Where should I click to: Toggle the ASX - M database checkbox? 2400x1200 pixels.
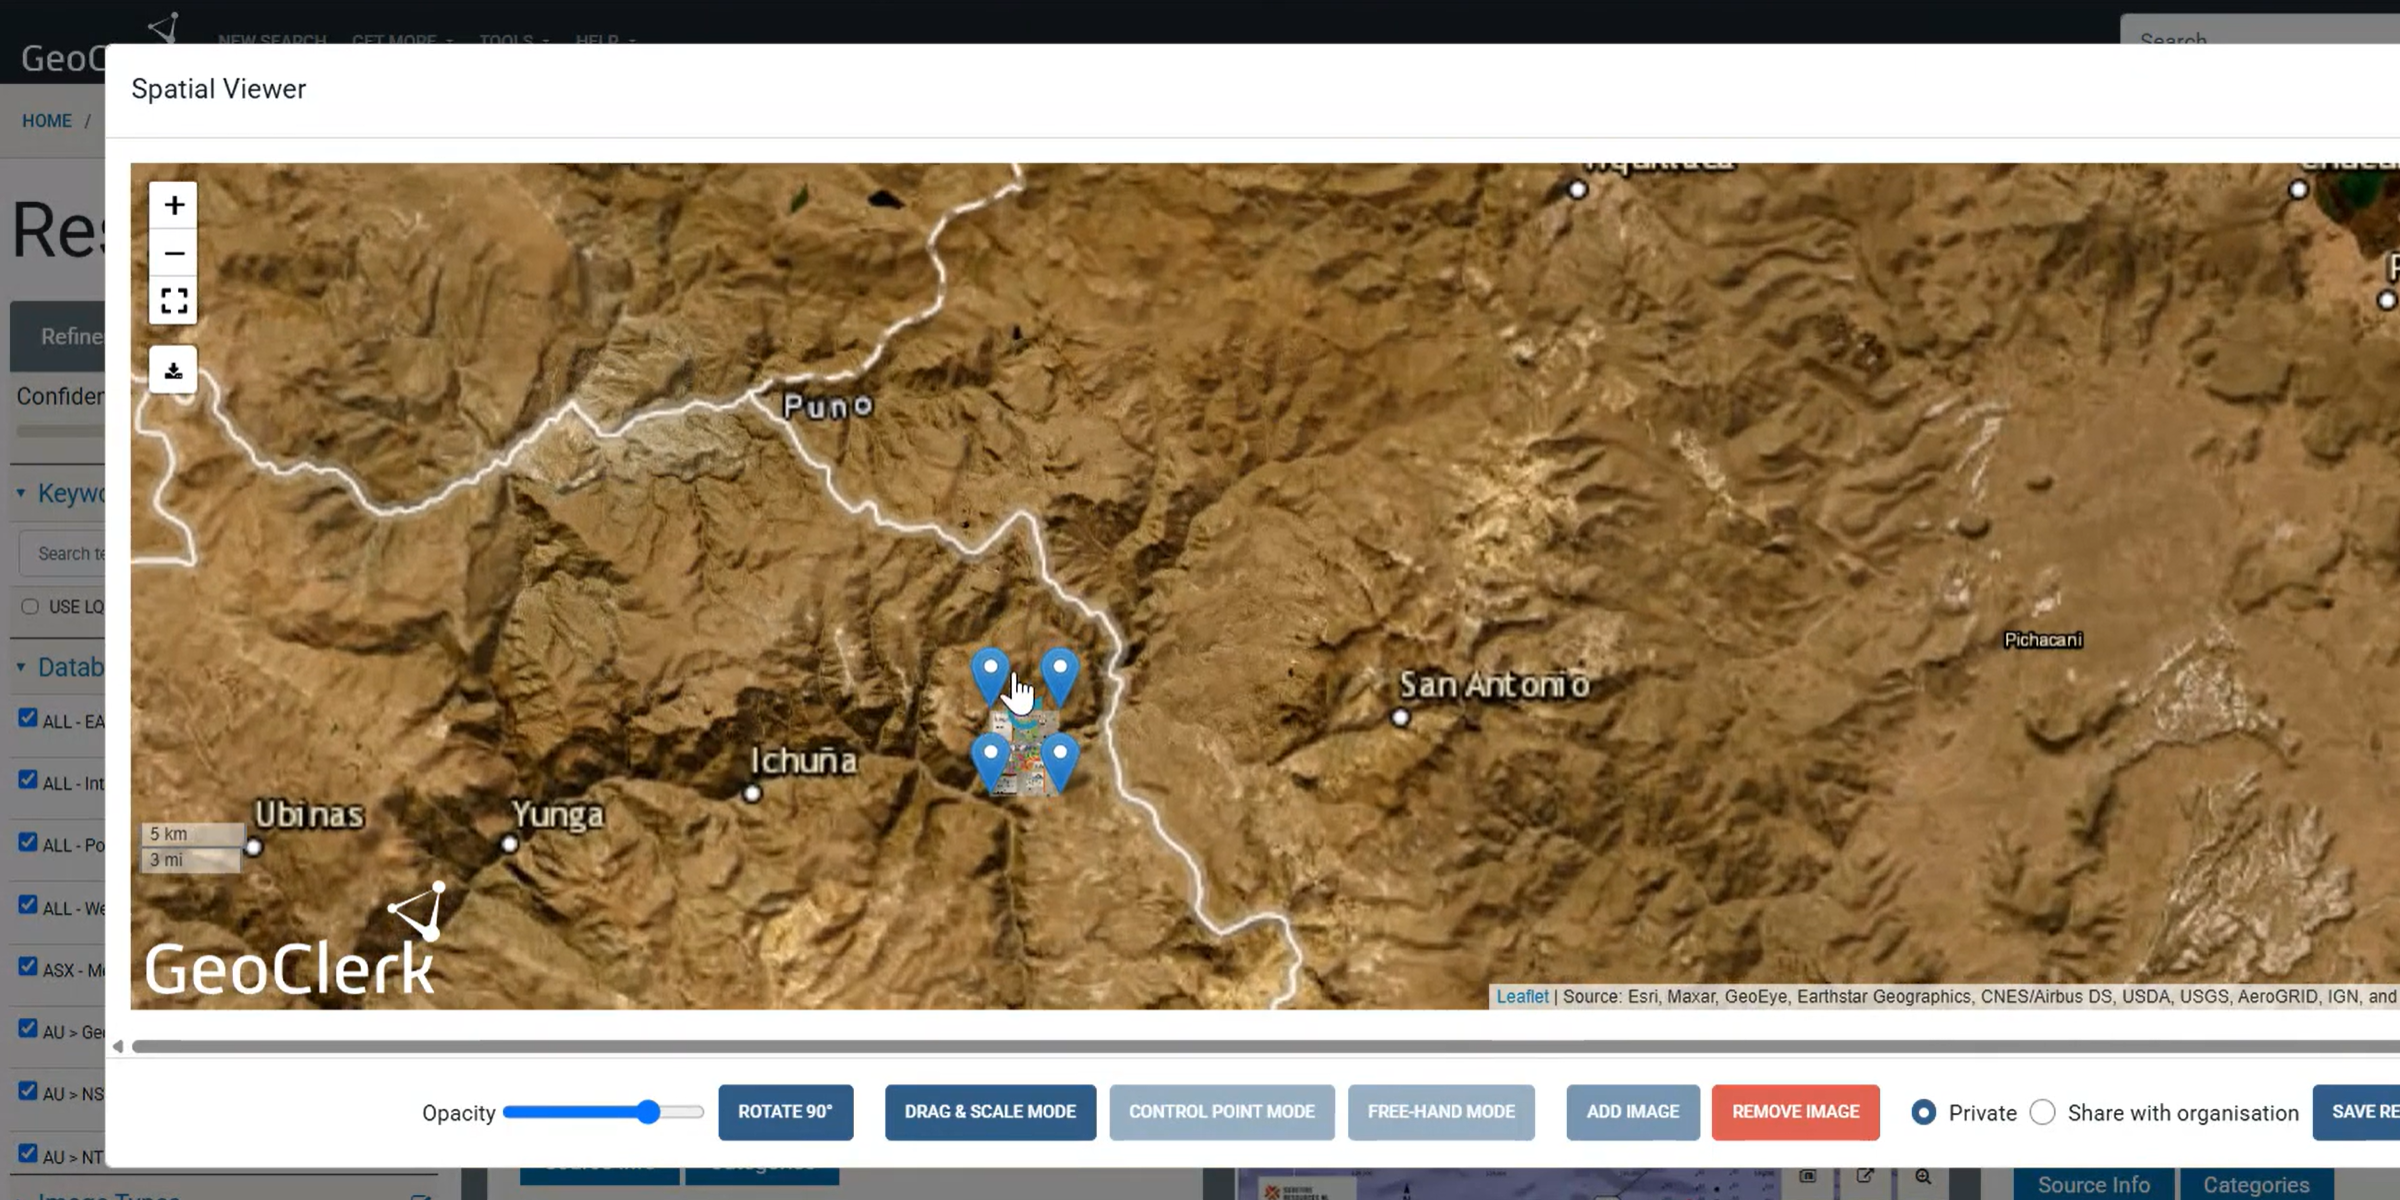pyautogui.click(x=28, y=967)
